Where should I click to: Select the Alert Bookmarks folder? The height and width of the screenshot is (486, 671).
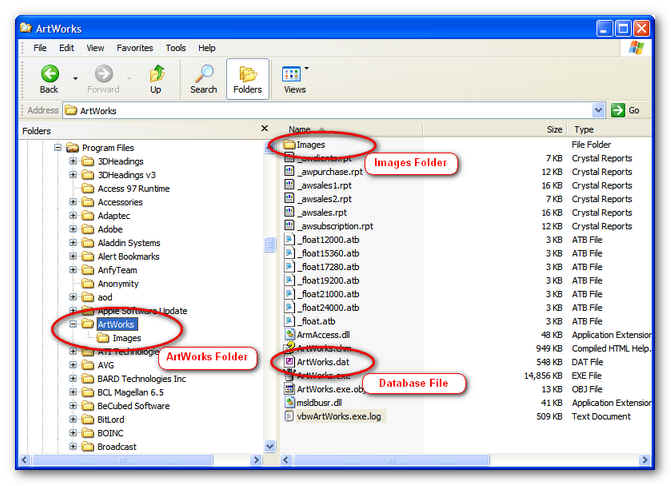pos(121,257)
